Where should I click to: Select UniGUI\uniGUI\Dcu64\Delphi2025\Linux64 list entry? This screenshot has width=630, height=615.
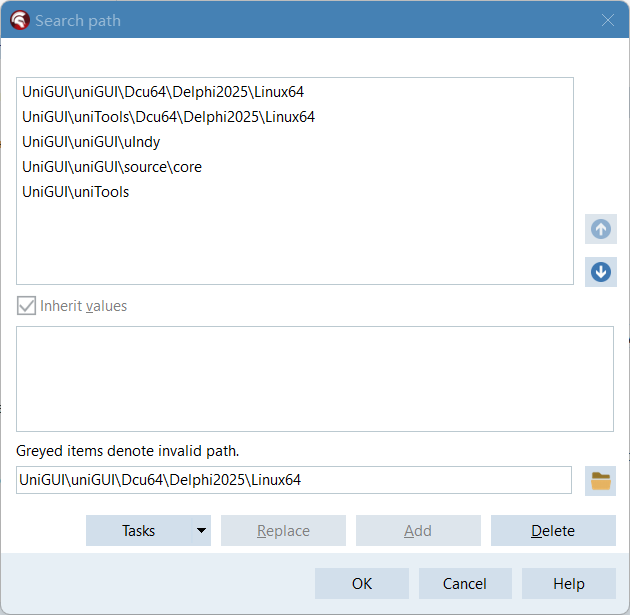coord(295,92)
